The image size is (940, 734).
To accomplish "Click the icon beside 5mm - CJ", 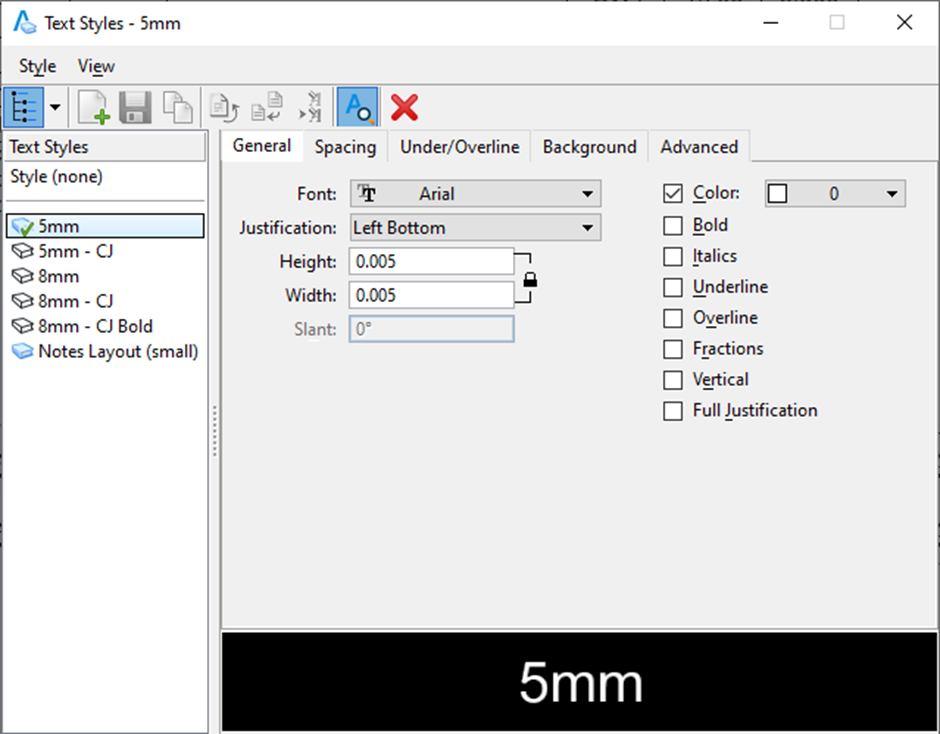I will (x=23, y=251).
